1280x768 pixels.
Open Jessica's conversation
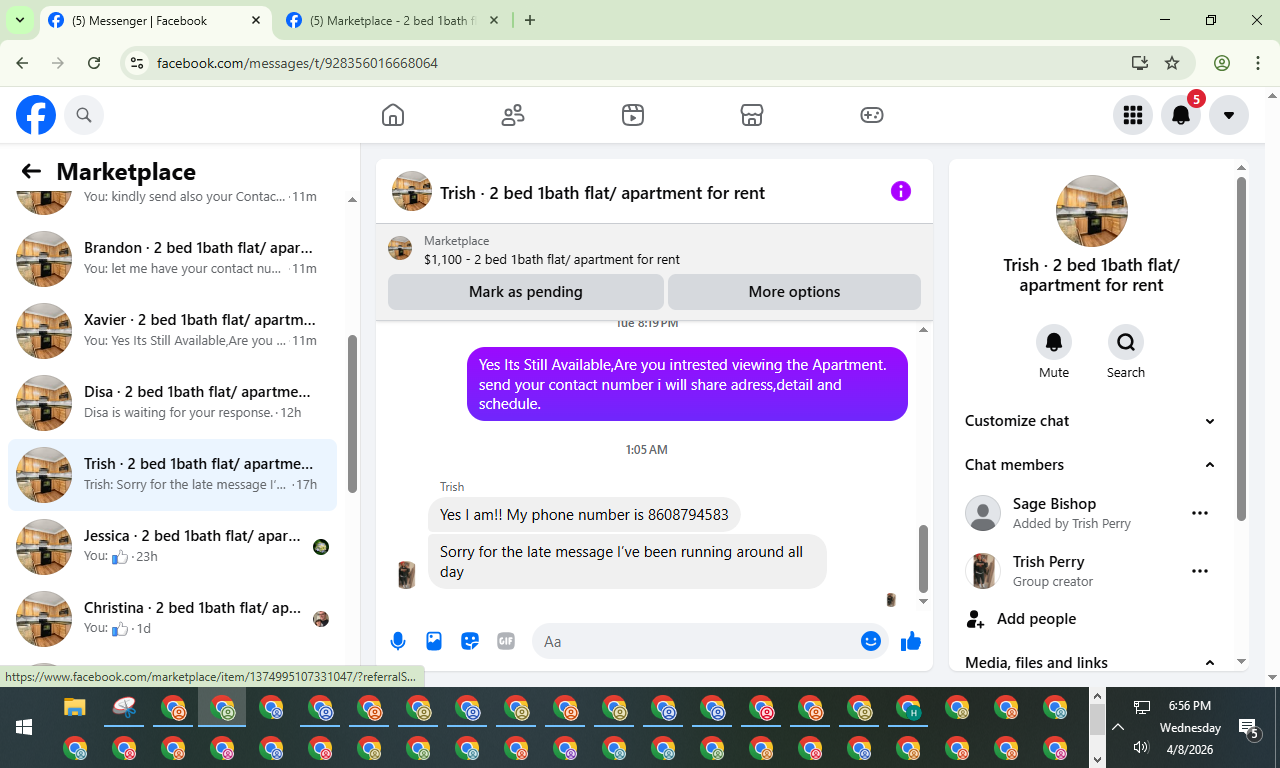pos(172,546)
